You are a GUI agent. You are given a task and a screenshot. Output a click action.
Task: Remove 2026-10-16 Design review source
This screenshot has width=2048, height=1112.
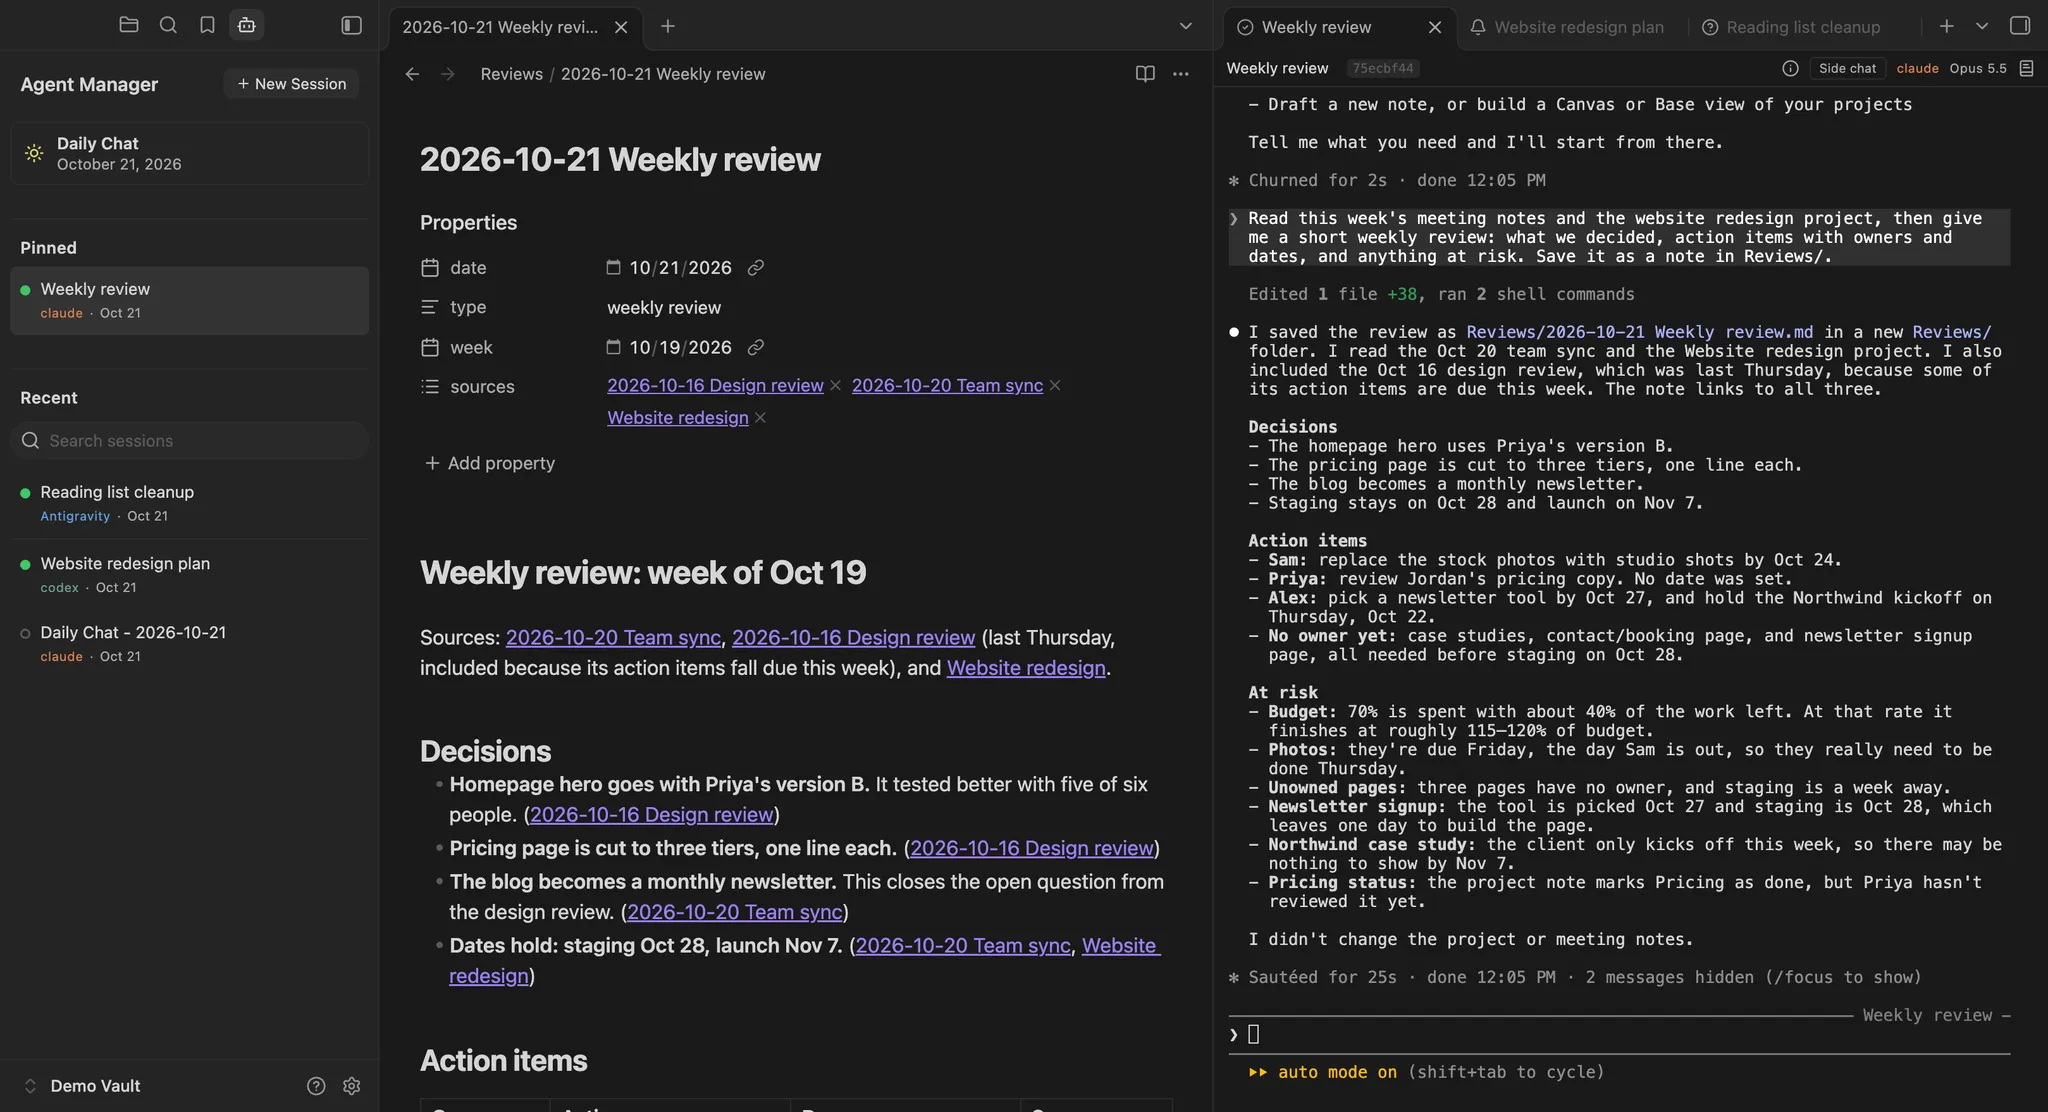pyautogui.click(x=836, y=386)
